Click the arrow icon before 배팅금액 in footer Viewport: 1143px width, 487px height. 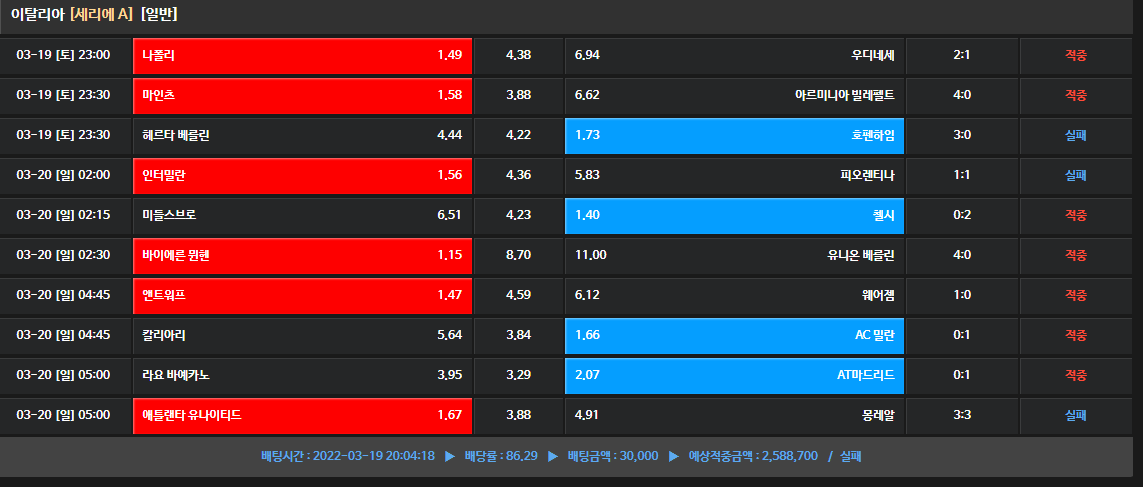pyautogui.click(x=552, y=456)
